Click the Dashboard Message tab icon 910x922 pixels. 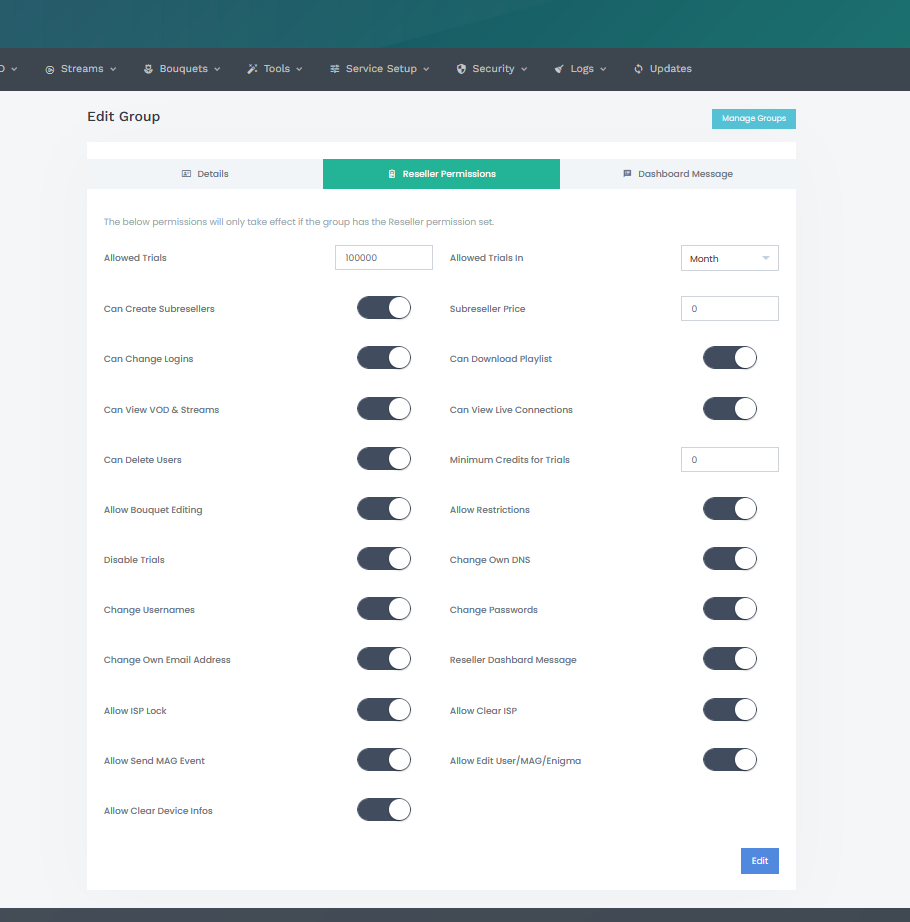[x=627, y=174]
